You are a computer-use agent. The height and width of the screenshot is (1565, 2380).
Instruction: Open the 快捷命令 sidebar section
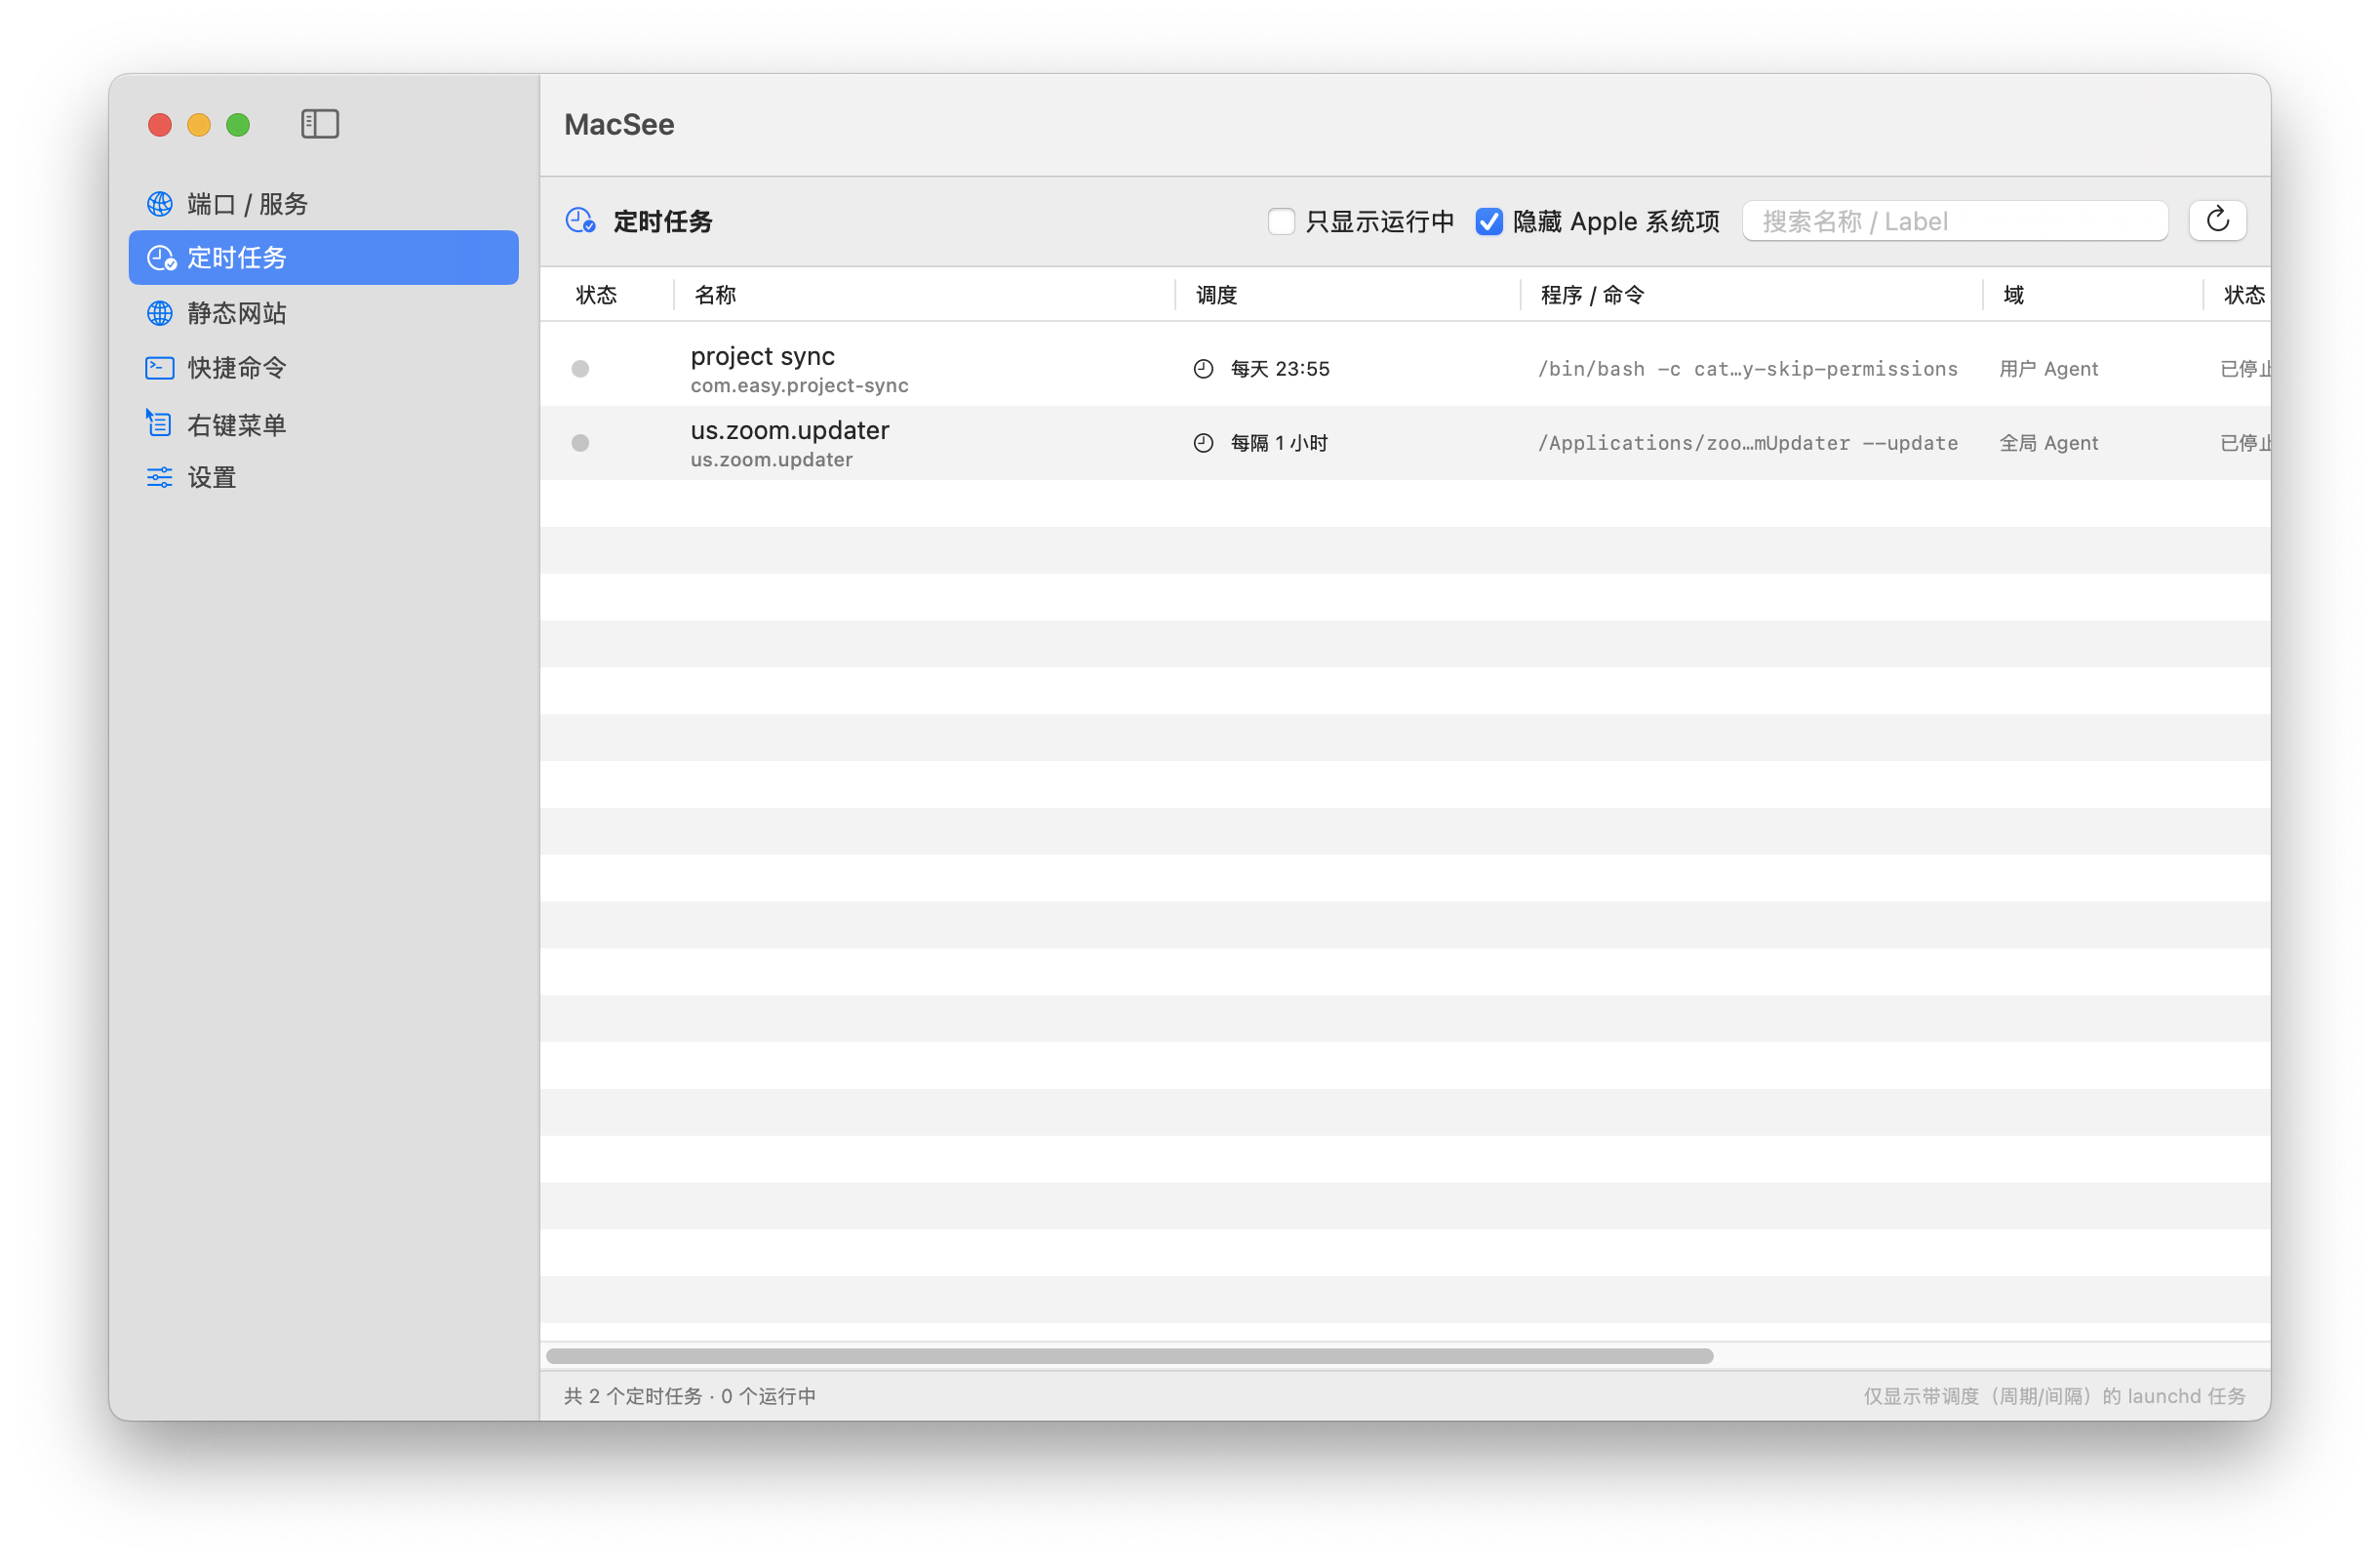(324, 368)
